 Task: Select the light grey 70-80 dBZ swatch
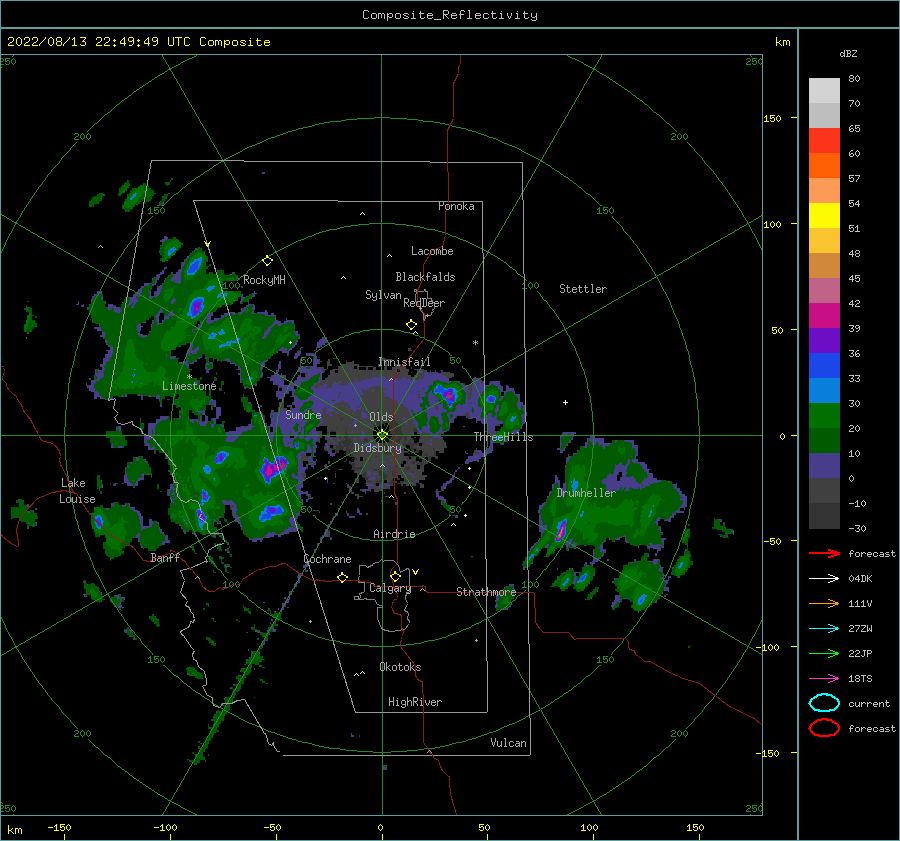824,91
